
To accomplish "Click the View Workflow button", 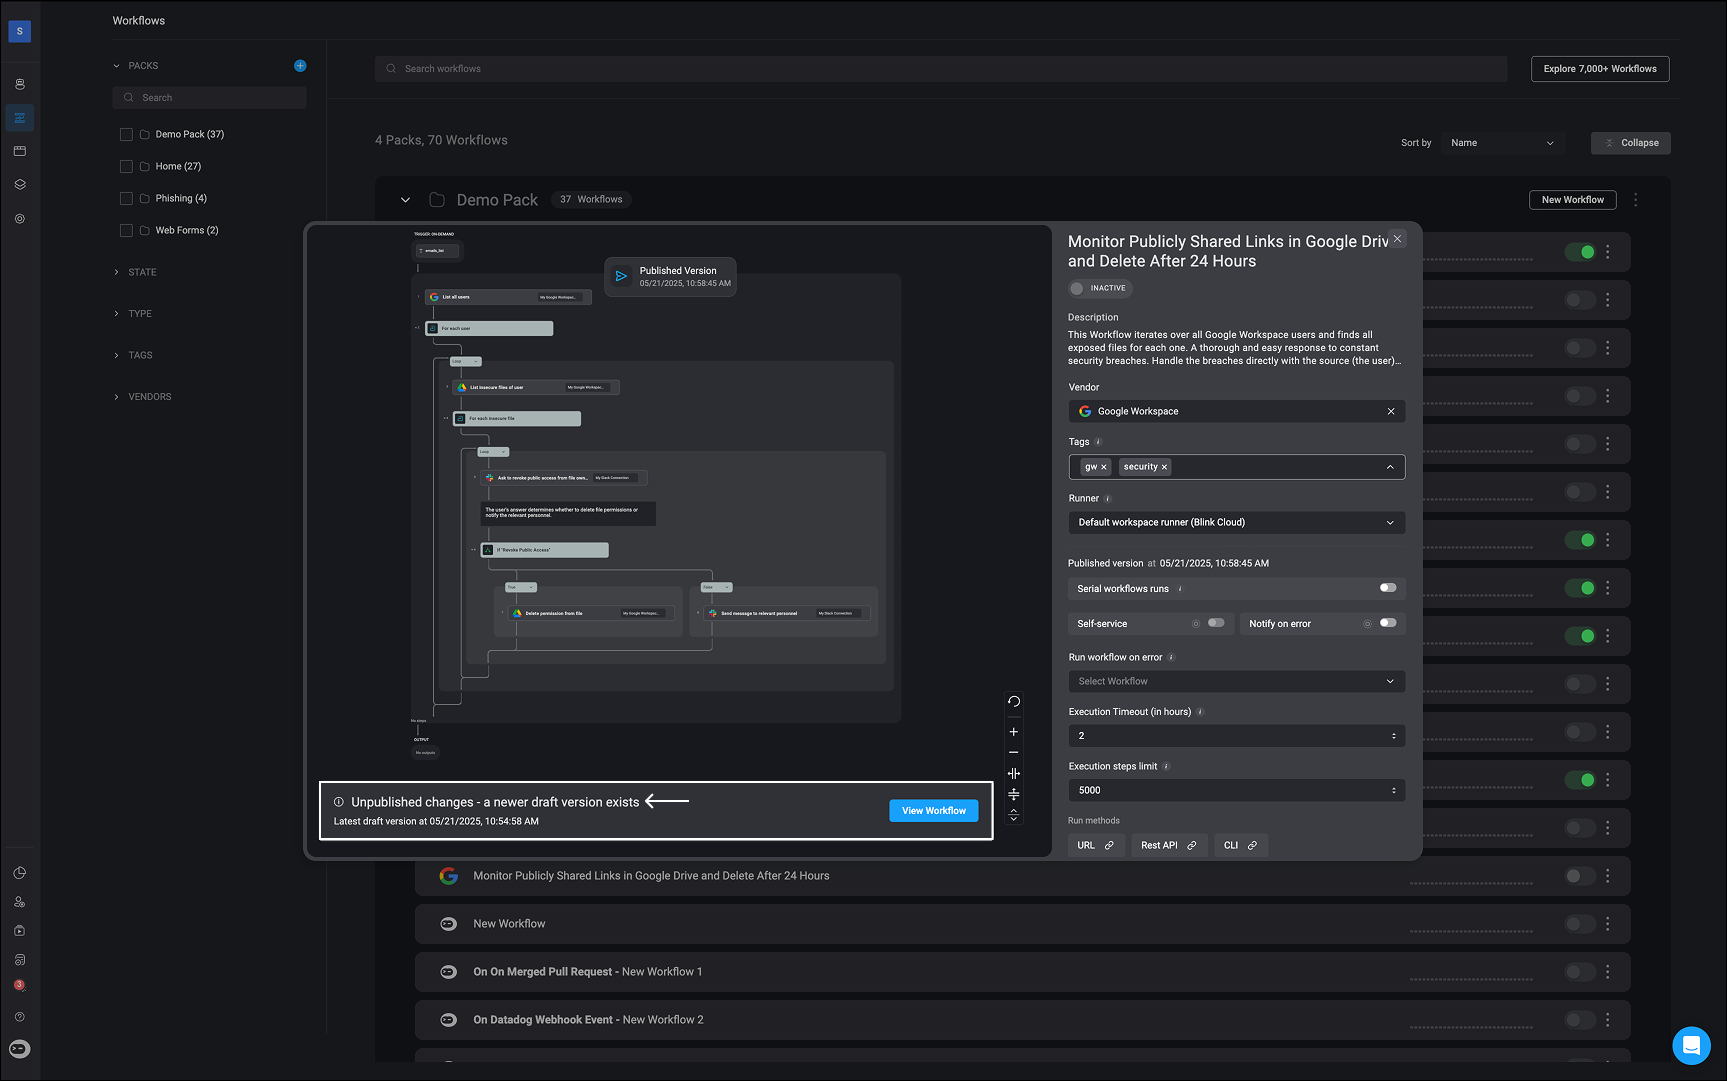I will (x=933, y=811).
